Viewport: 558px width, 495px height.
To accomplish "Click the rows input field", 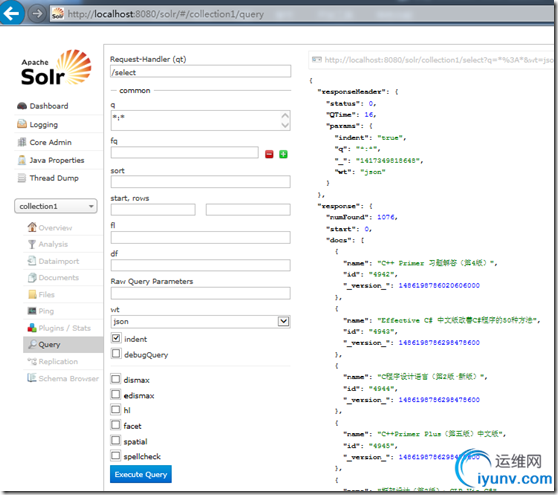I will (248, 209).
